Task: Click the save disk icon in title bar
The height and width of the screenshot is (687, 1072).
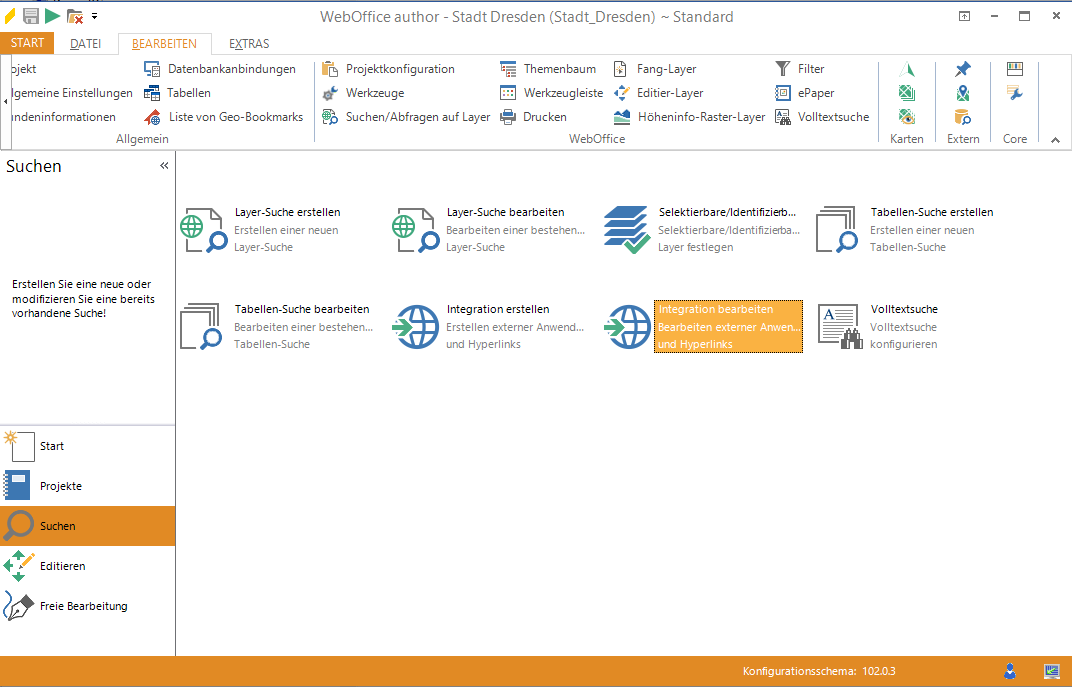Action: [x=31, y=16]
